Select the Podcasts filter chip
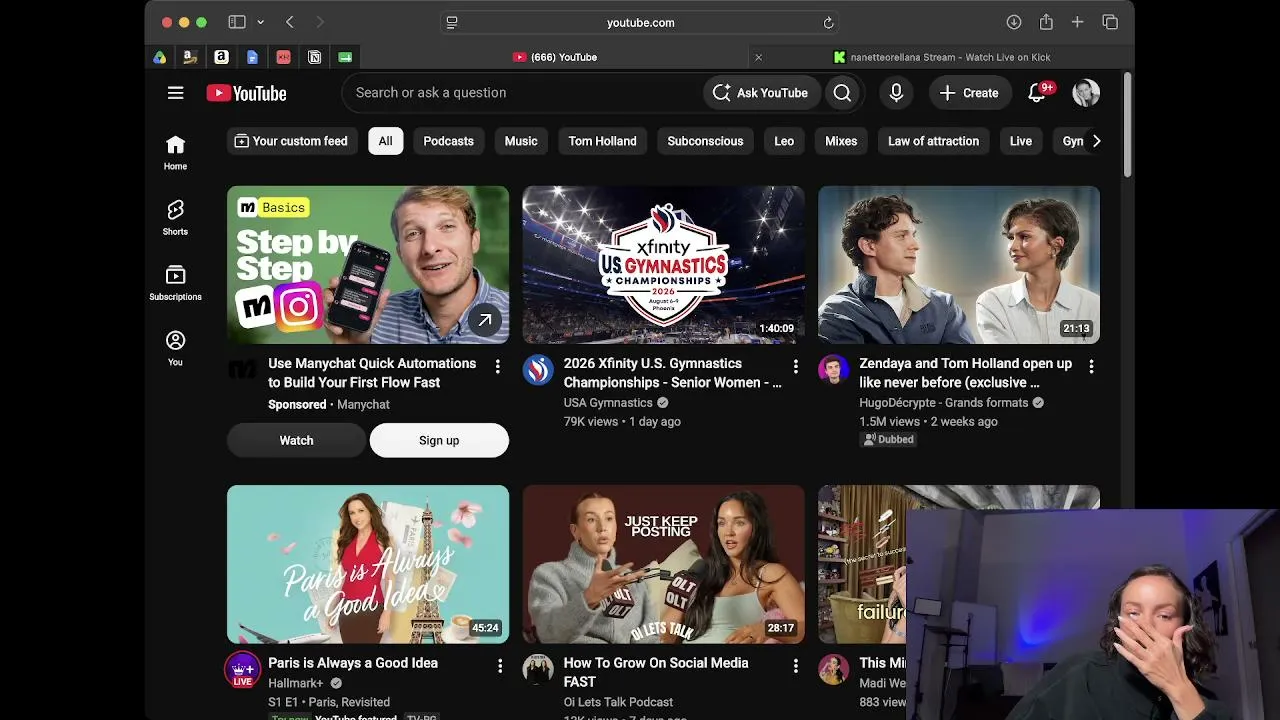Viewport: 1280px width, 720px height. pyautogui.click(x=448, y=141)
